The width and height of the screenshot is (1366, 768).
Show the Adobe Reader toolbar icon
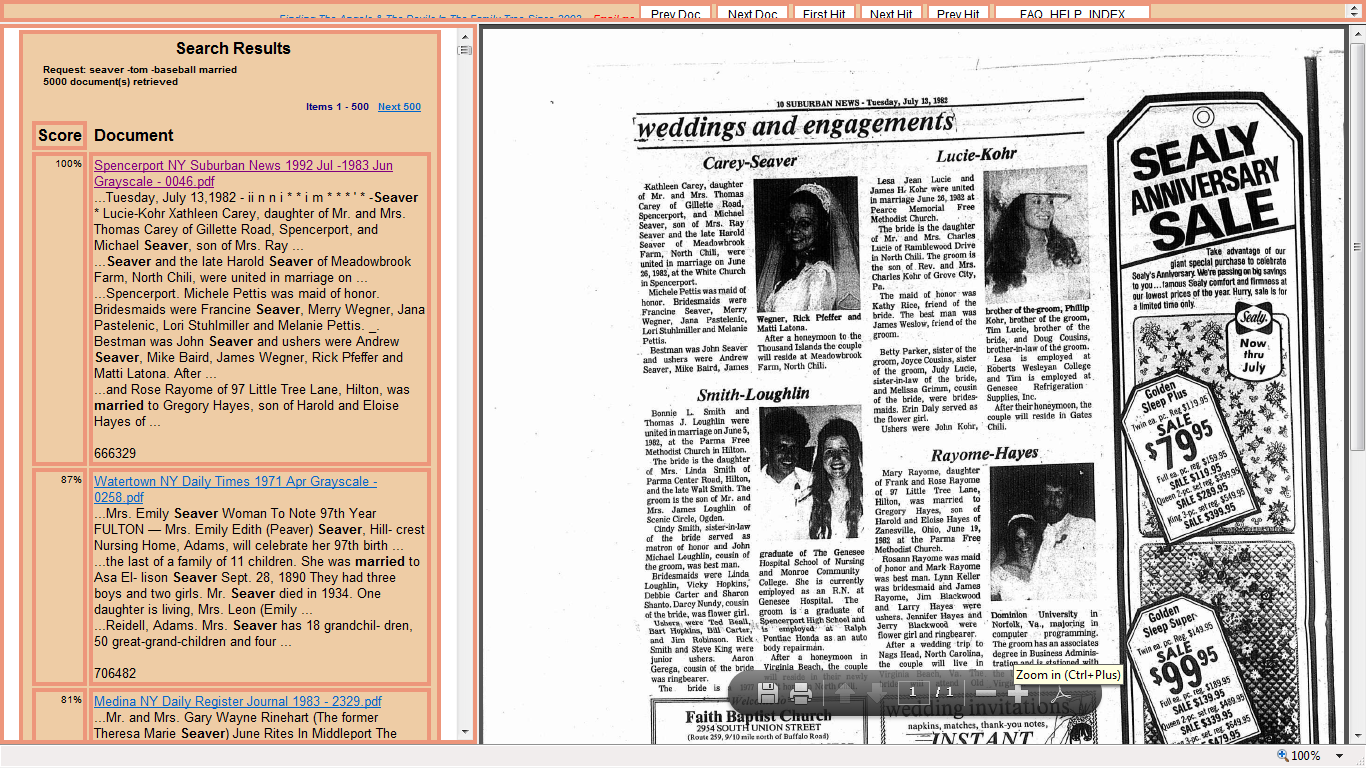pos(1062,693)
